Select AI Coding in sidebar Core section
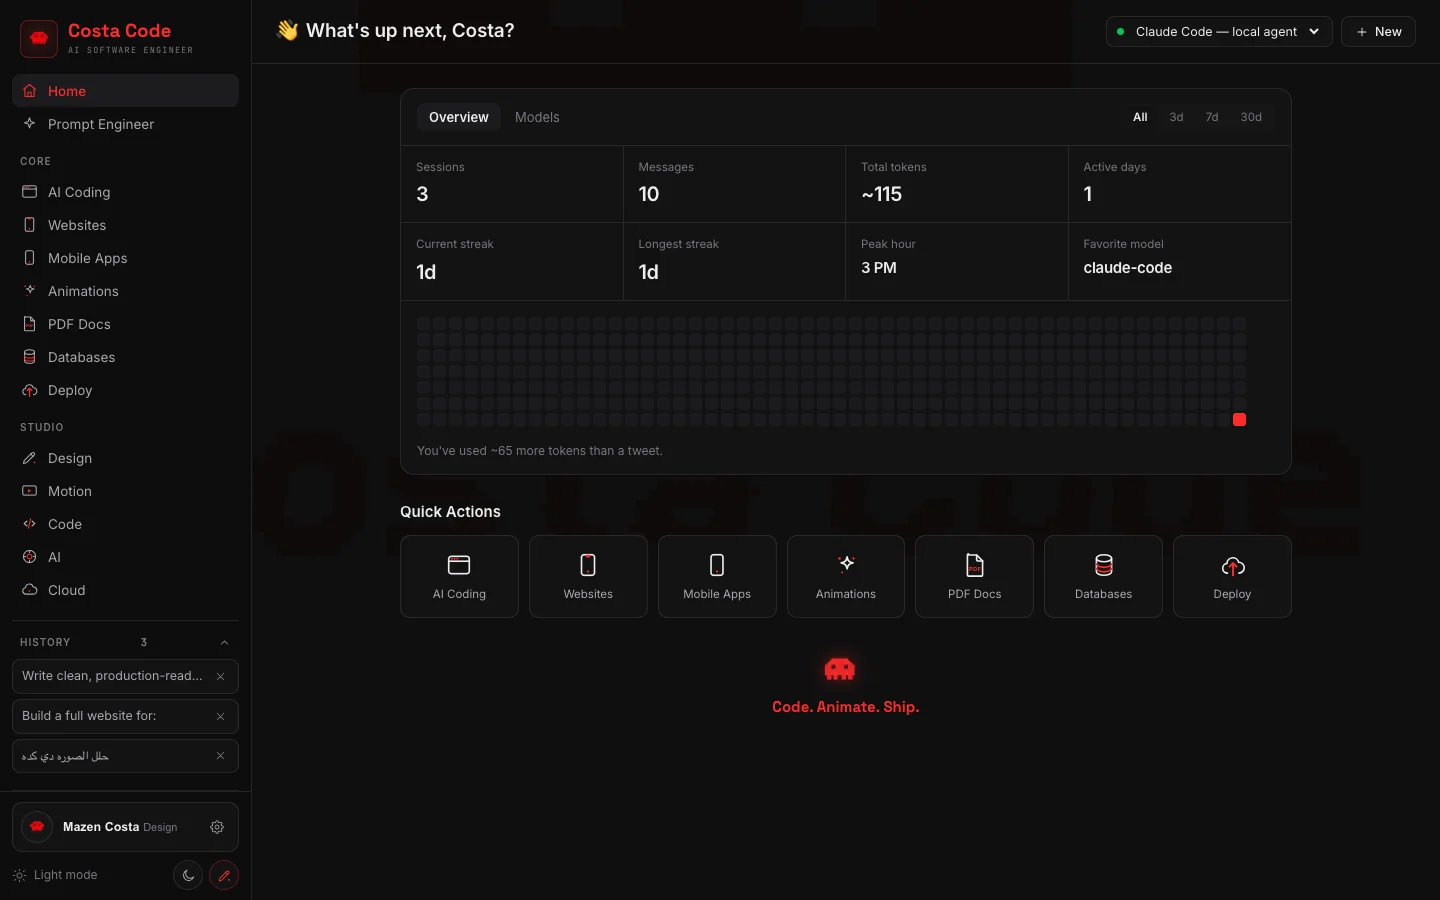The height and width of the screenshot is (900, 1440). 125,192
